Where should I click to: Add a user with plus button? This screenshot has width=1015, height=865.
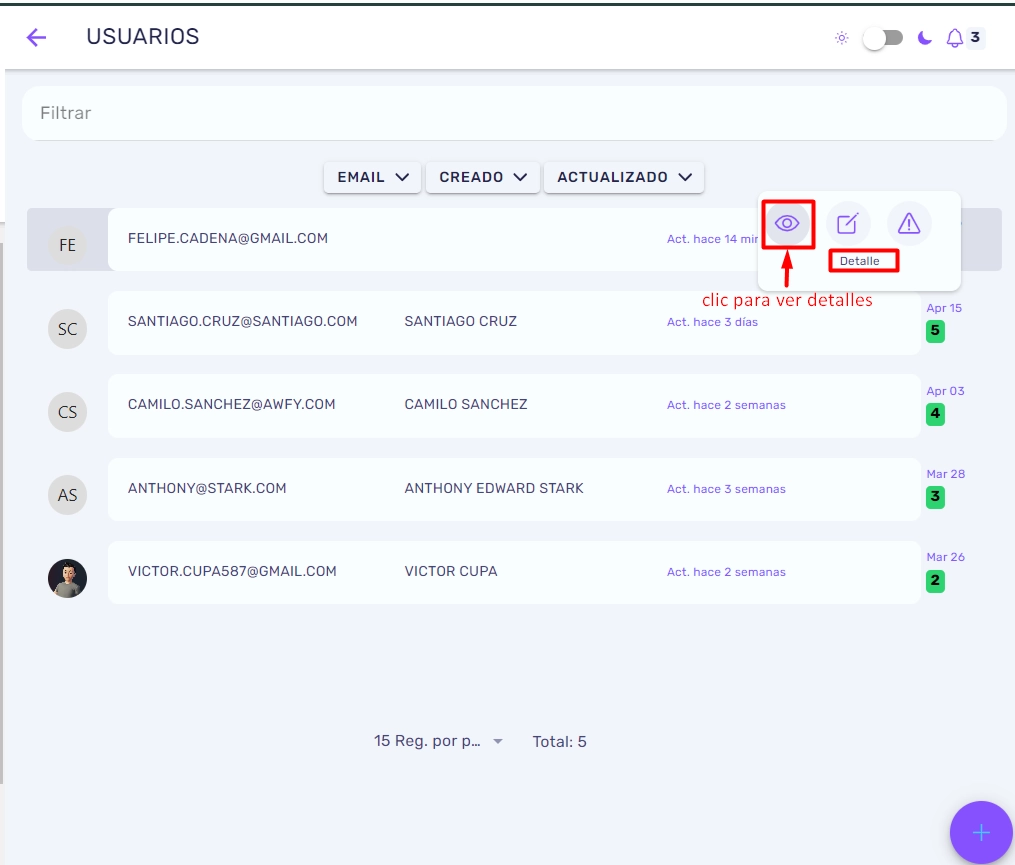click(x=981, y=832)
